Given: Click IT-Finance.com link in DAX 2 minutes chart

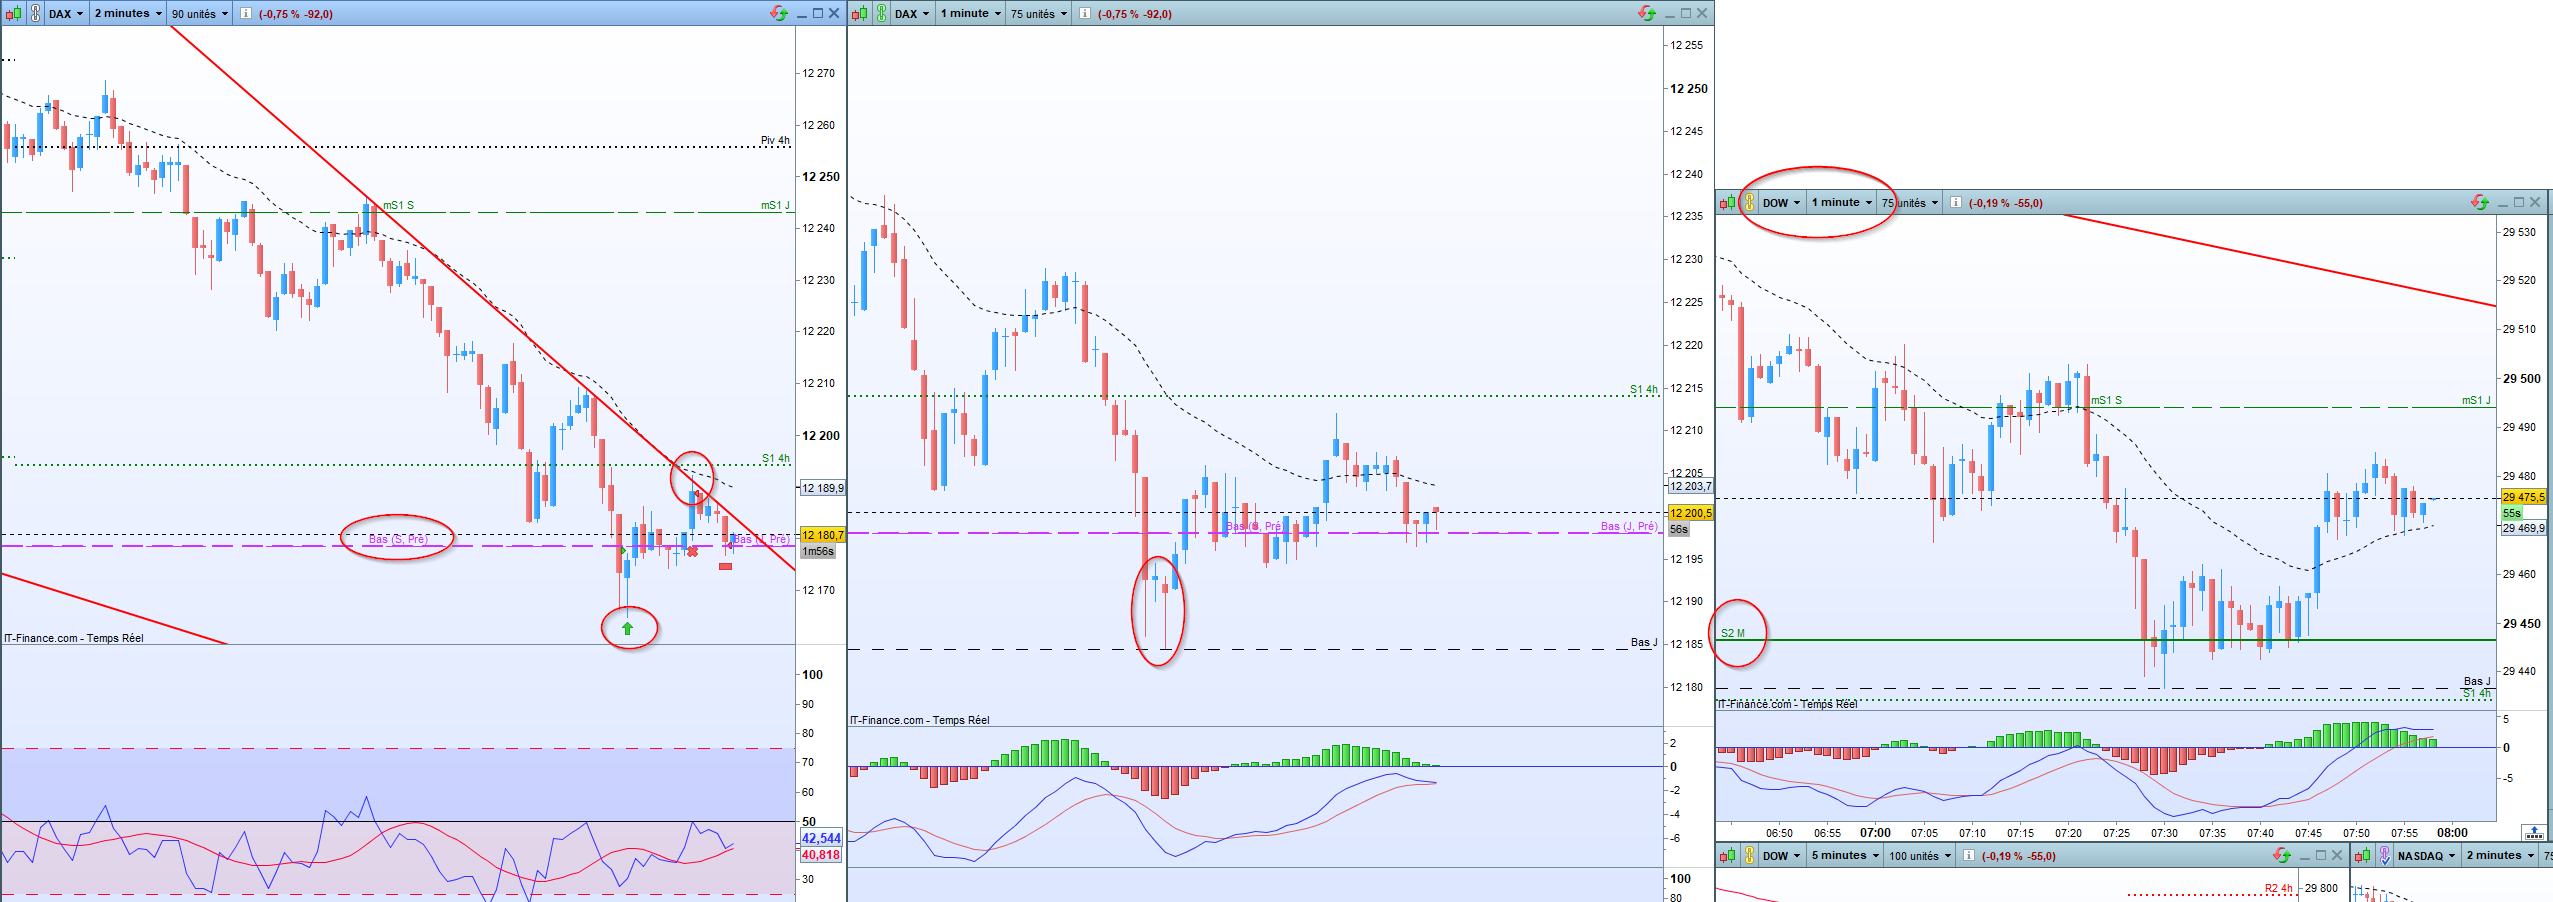Looking at the screenshot, I should coord(74,638).
